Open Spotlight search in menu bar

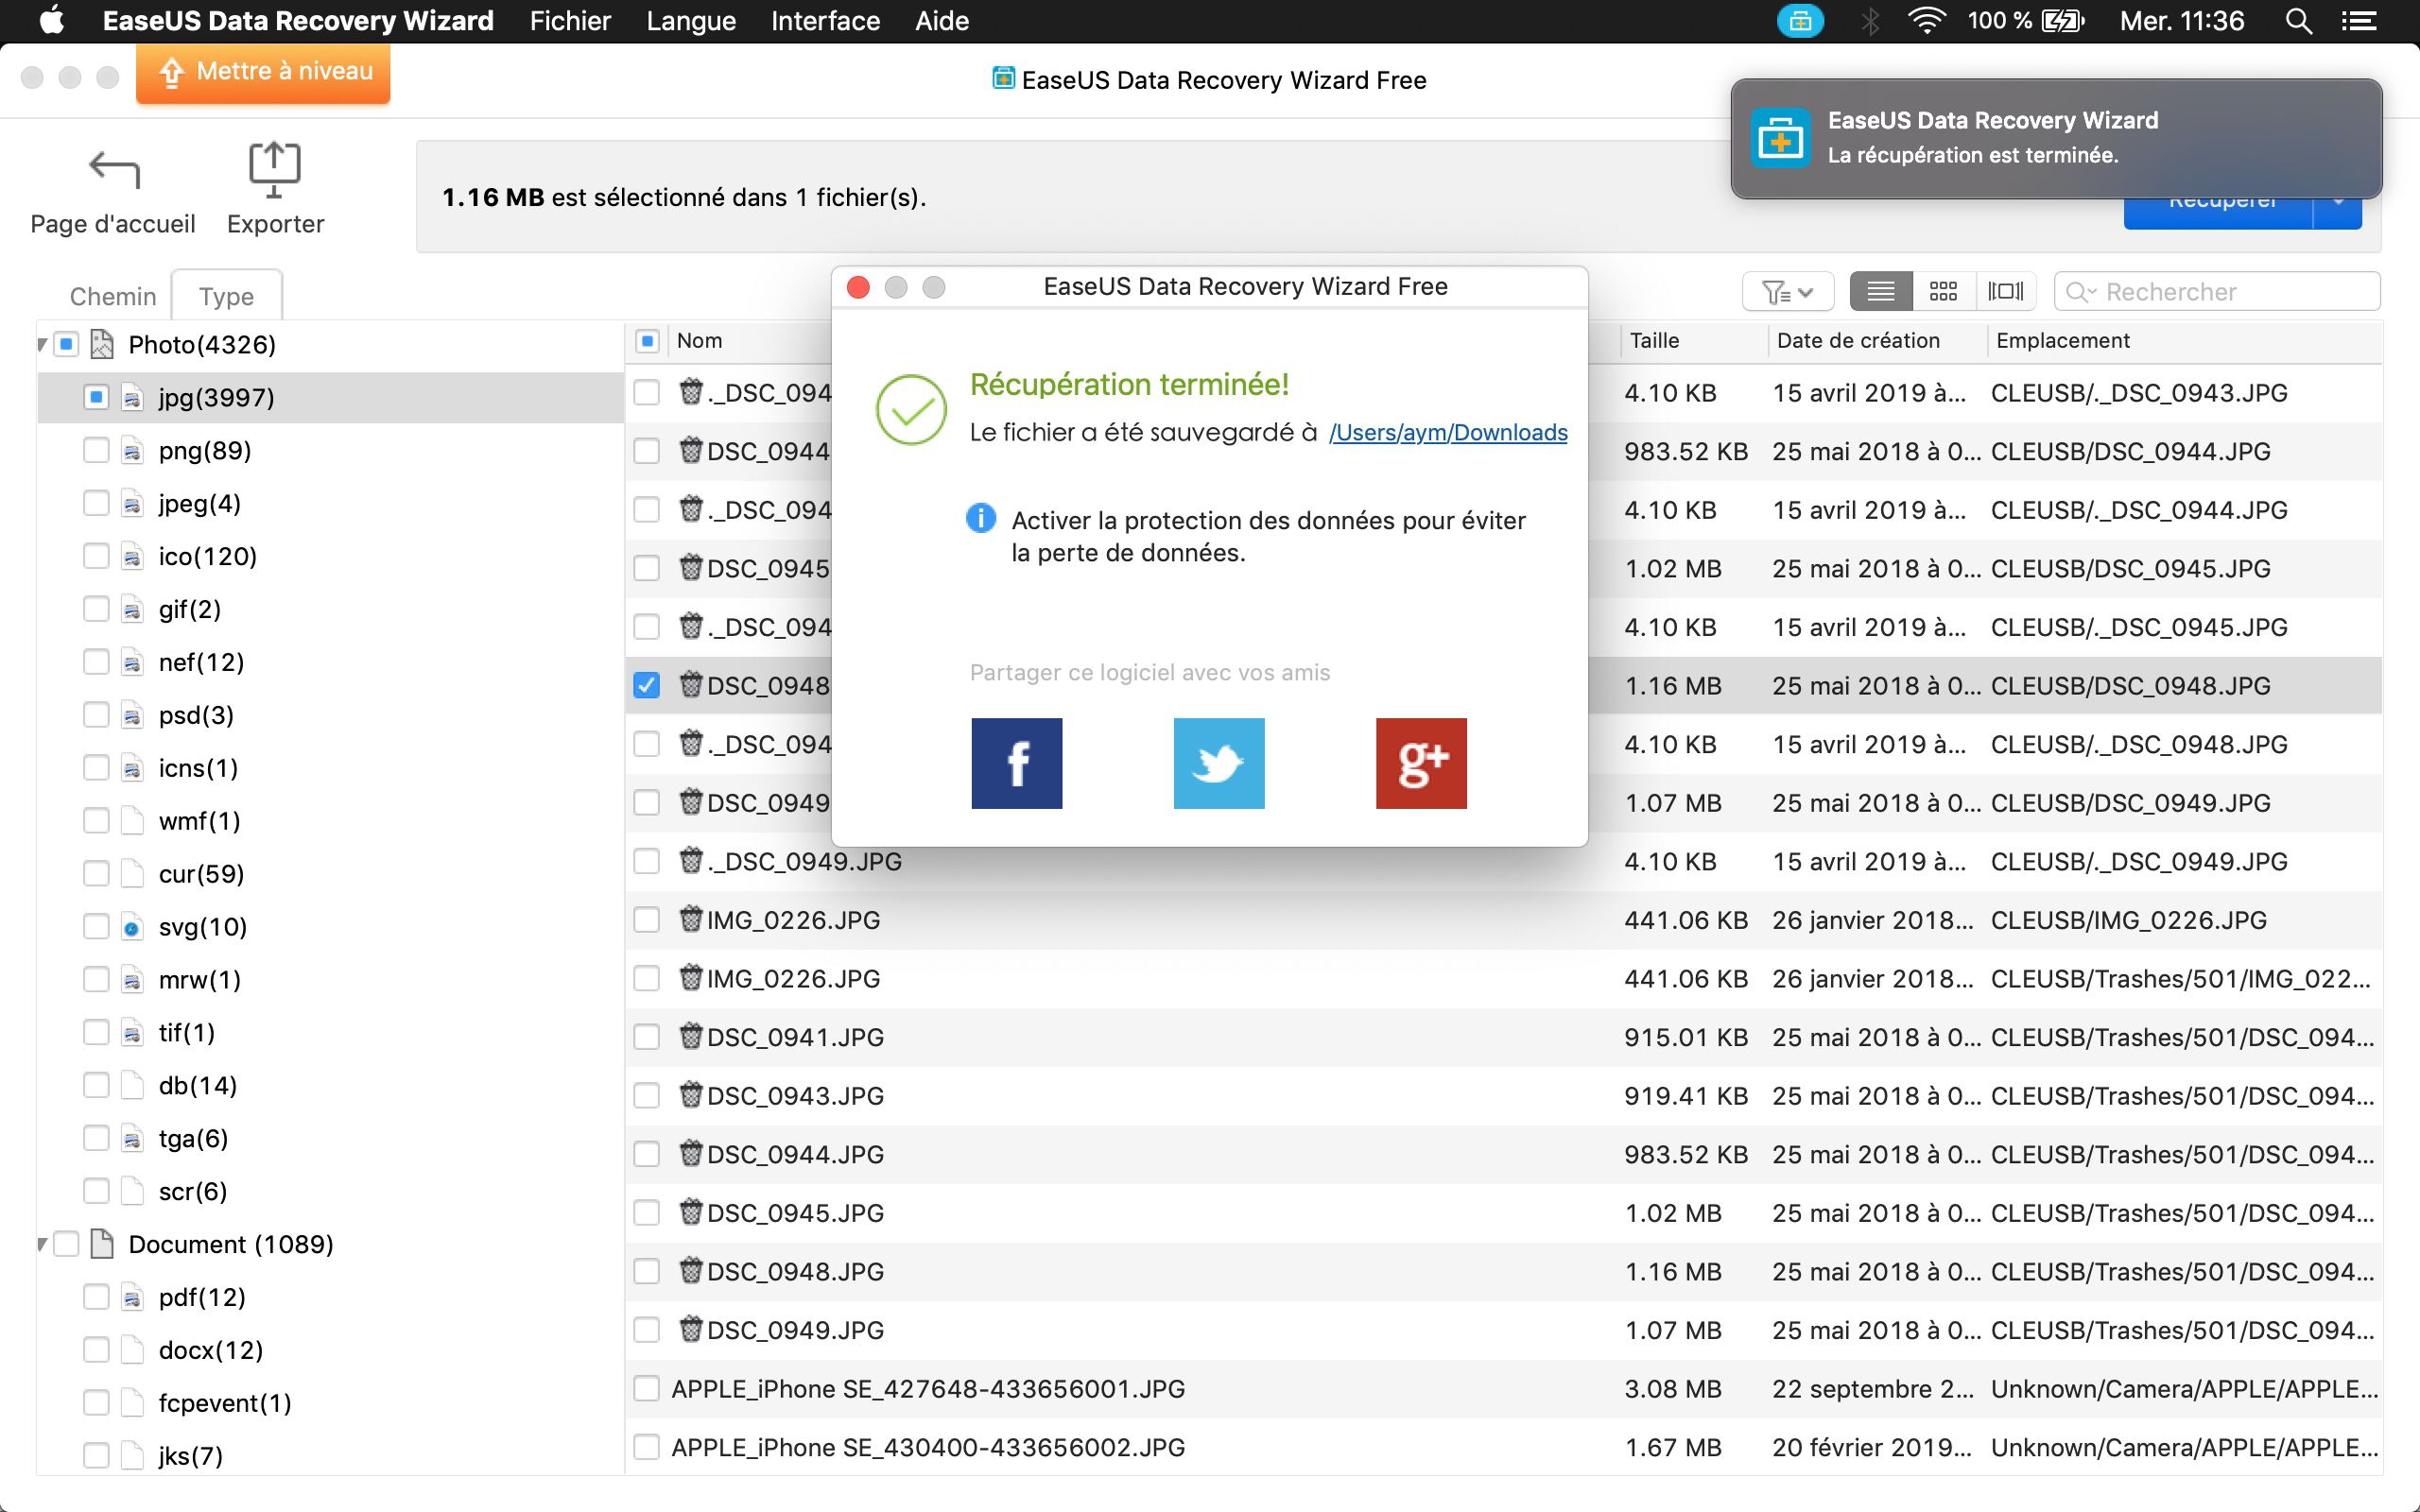coord(2299,21)
